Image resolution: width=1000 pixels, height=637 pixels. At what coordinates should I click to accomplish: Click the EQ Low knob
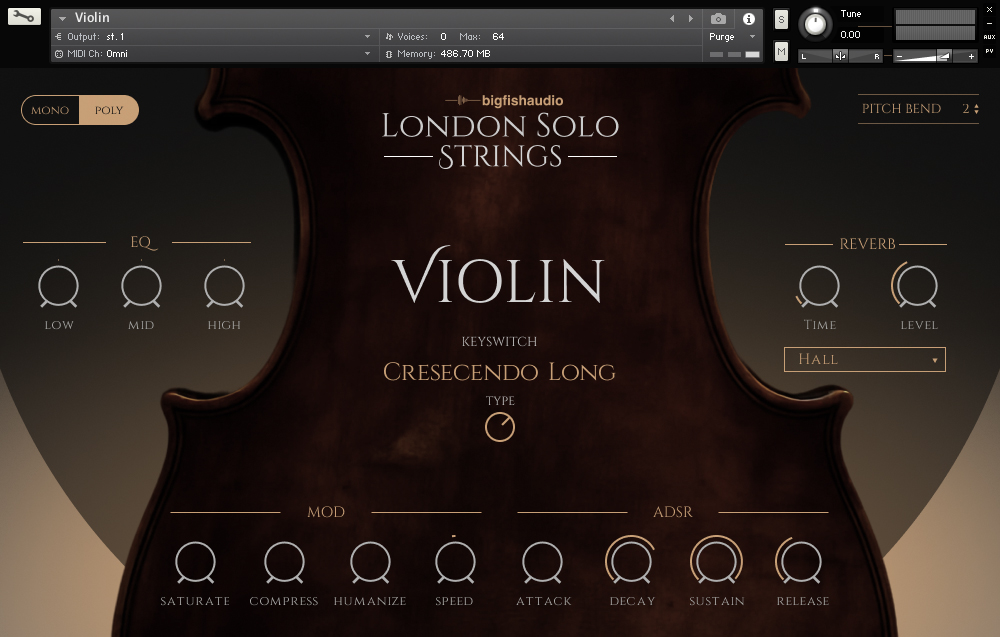[x=59, y=287]
